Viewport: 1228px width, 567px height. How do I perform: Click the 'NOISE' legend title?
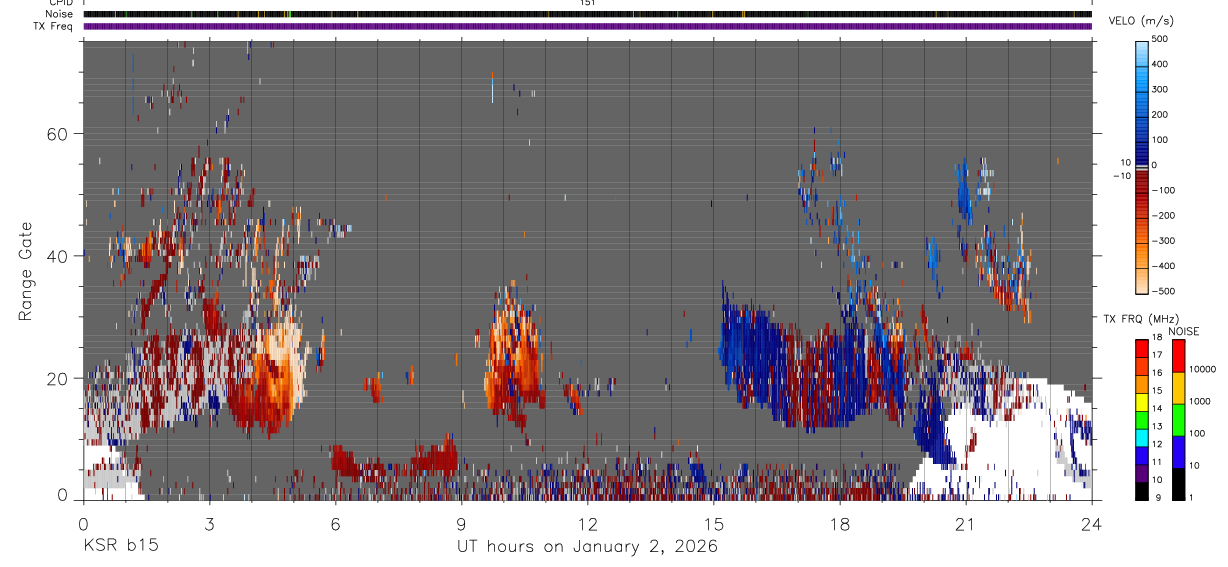(x=1183, y=331)
